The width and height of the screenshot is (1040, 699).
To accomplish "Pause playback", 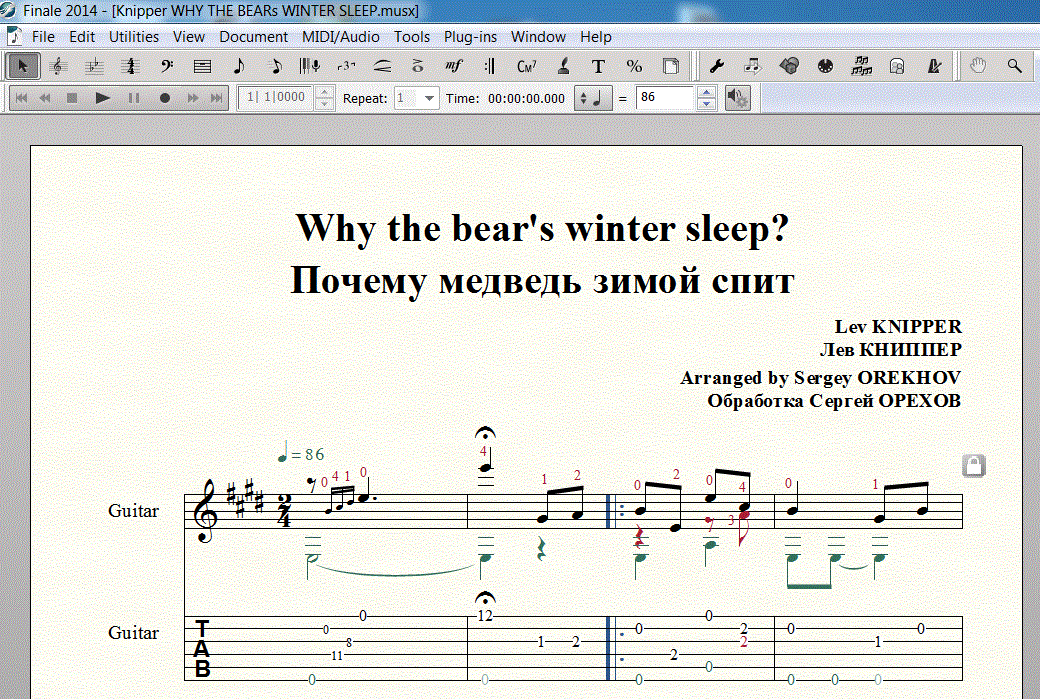I will 134,98.
